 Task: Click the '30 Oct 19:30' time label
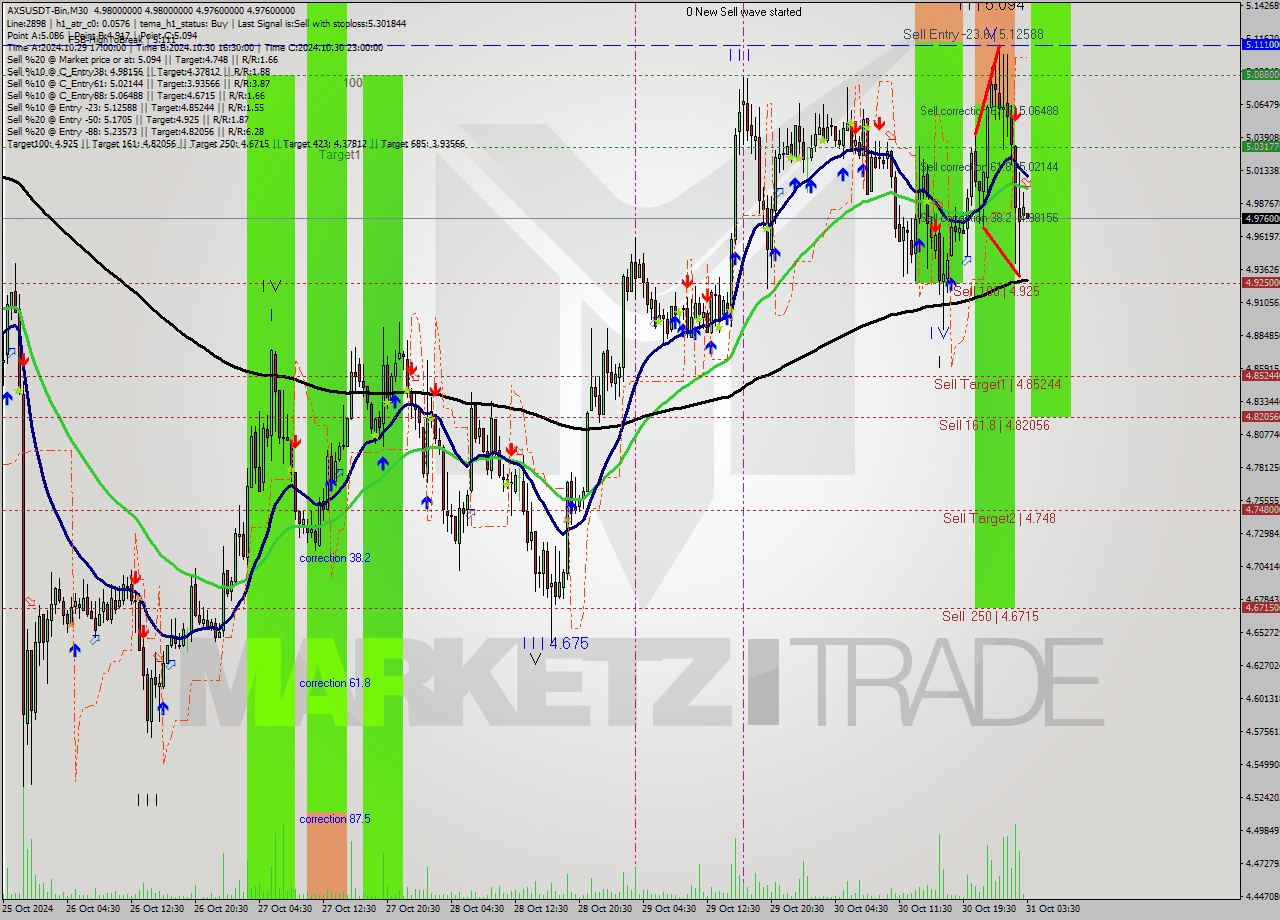coord(990,909)
